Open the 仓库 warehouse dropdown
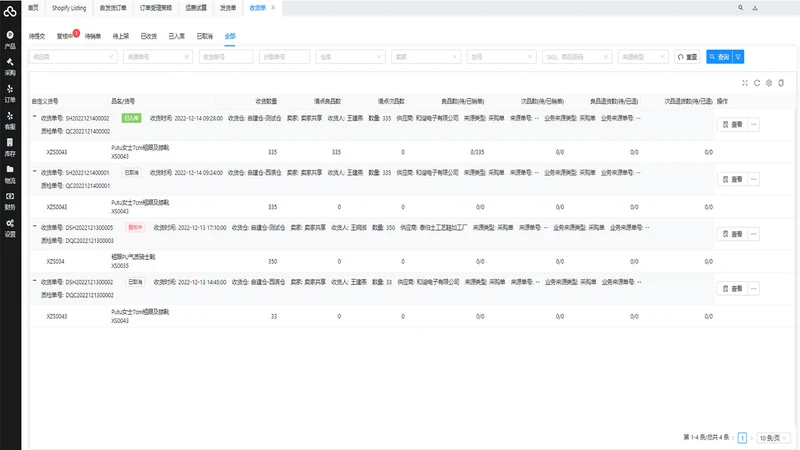 tap(350, 57)
